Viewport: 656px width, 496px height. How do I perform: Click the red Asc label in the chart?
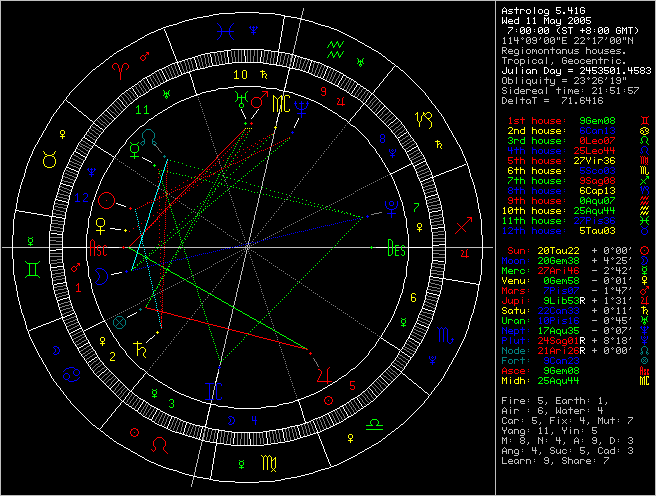pos(99,246)
